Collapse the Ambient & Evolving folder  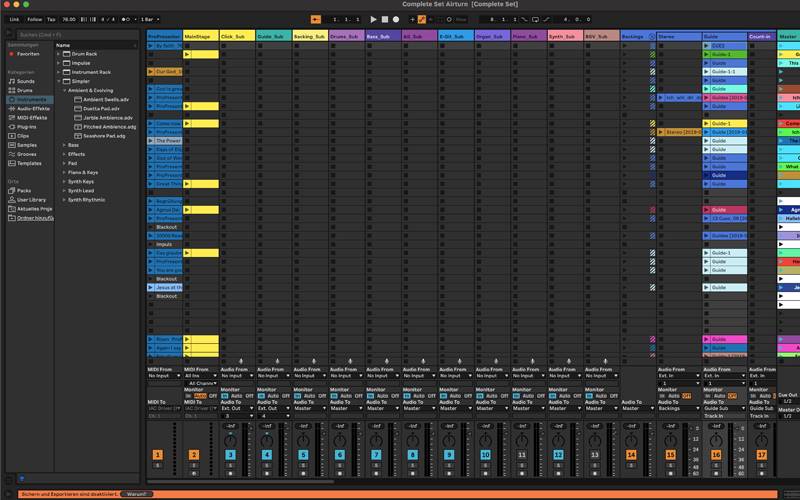pyautogui.click(x=65, y=90)
